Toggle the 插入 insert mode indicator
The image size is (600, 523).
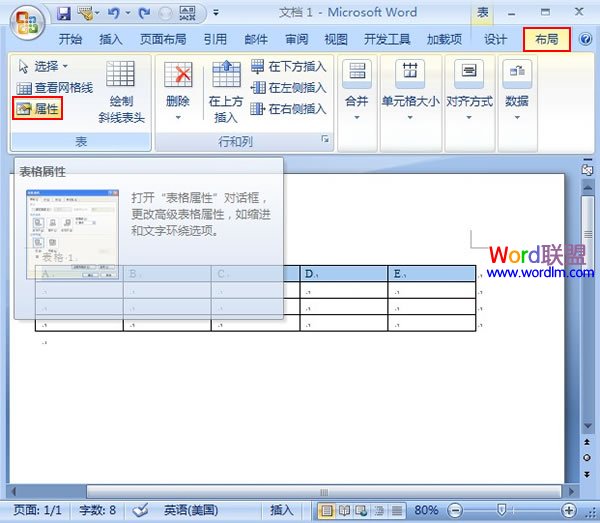coord(281,510)
